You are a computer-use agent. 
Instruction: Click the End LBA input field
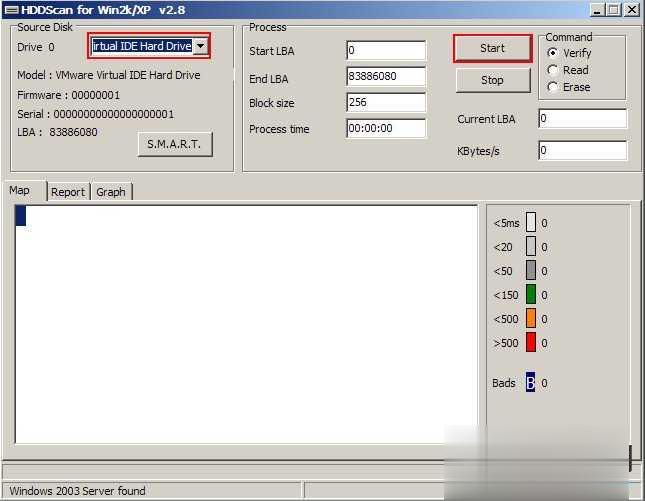[x=386, y=77]
